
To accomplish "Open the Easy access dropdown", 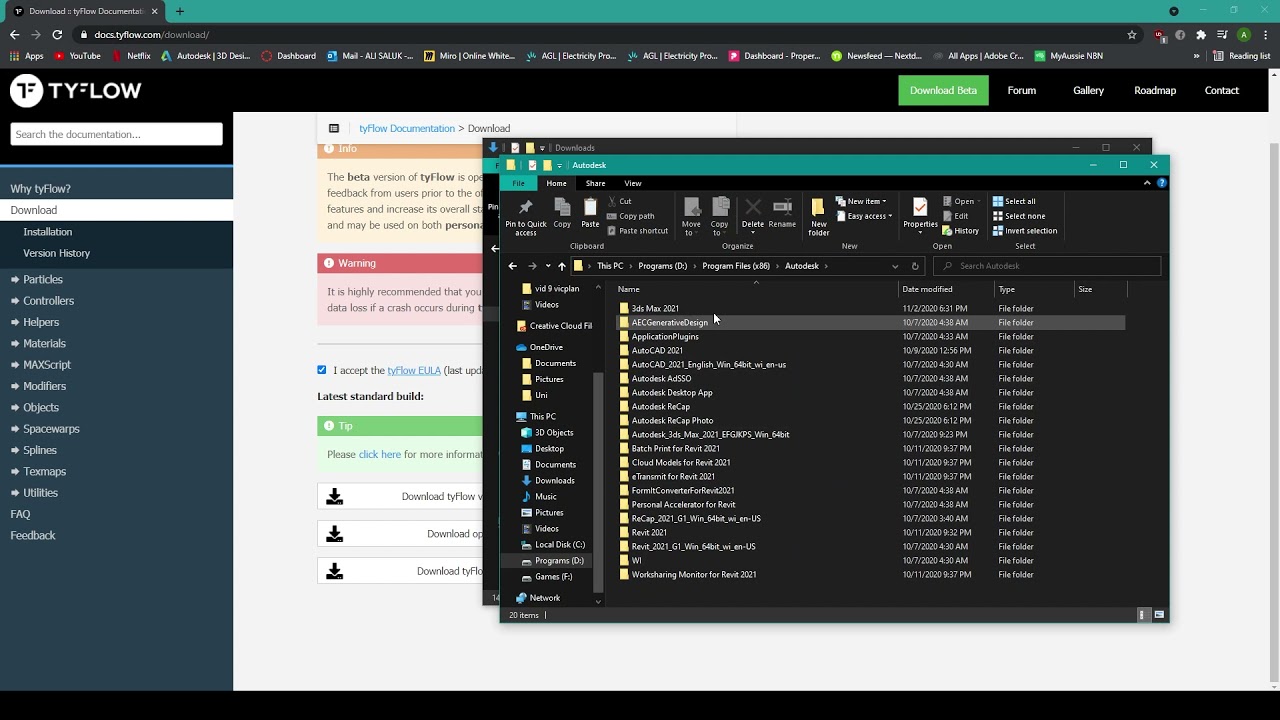I will tap(864, 216).
